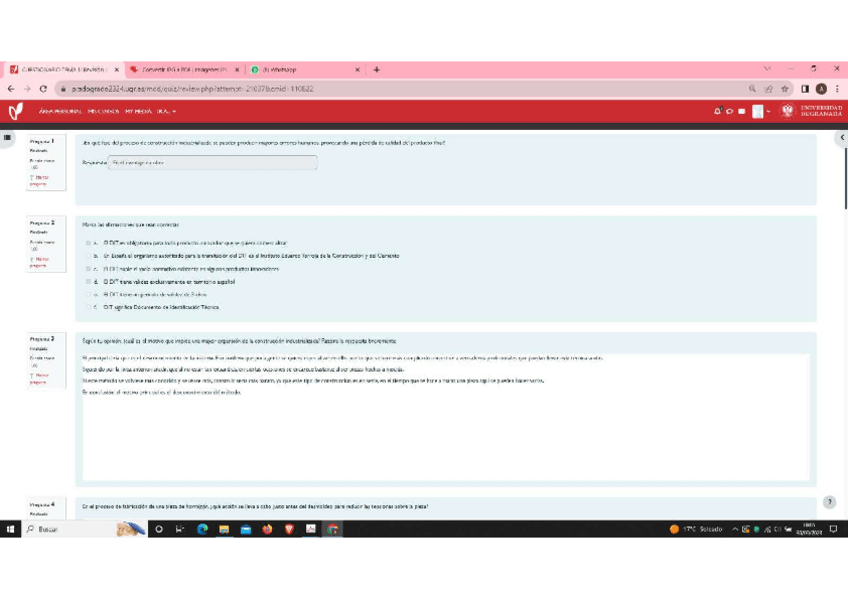Image resolution: width=848 pixels, height=599 pixels.
Task: Show hidden system tray icons
Action: (734, 529)
